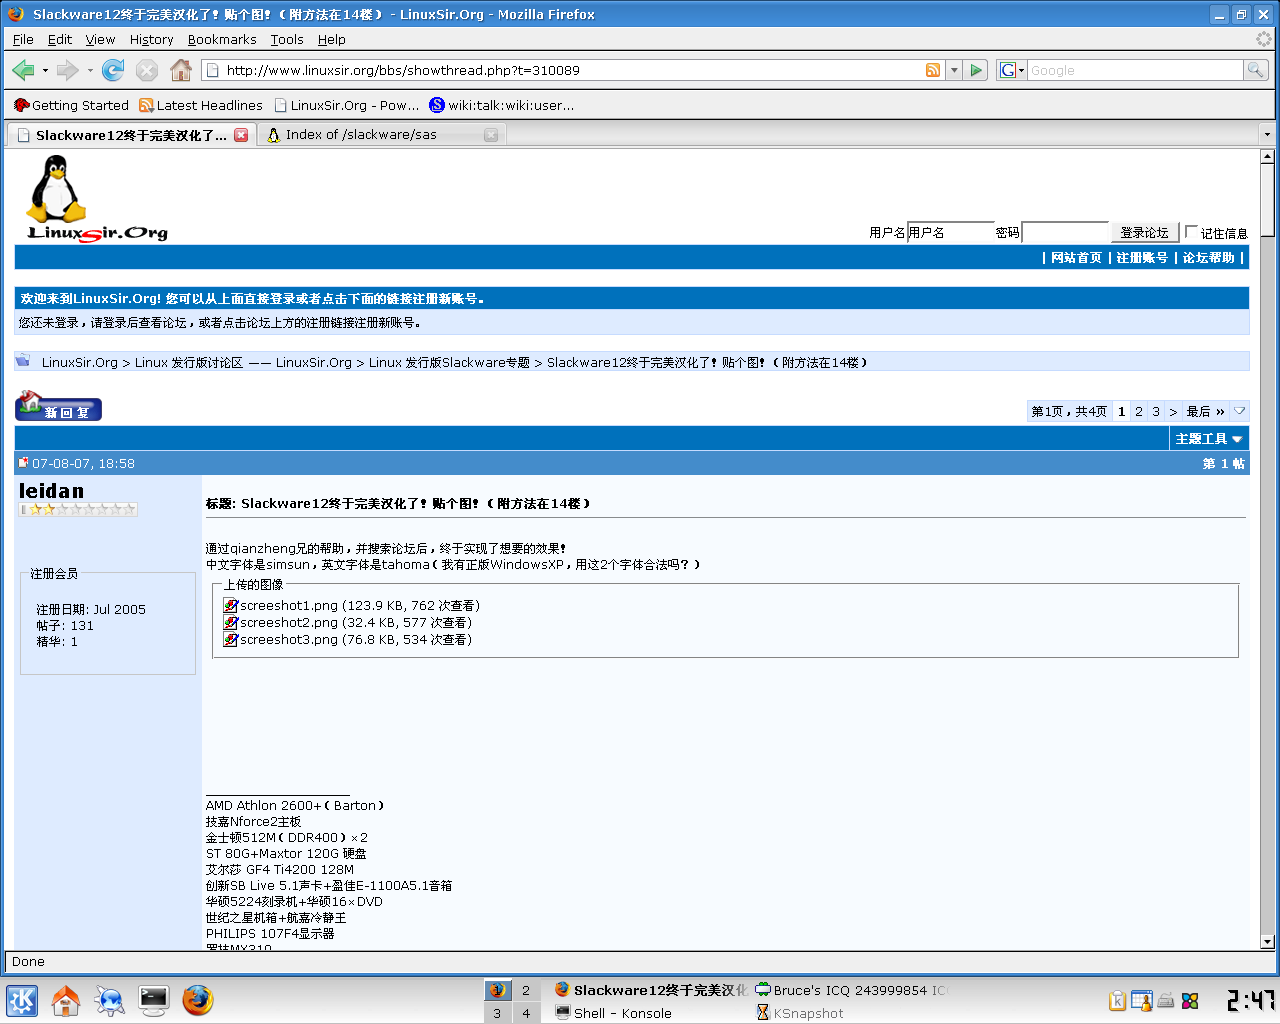Click the vertical scrollbar down arrow
Image resolution: width=1280 pixels, height=1024 pixels.
point(1267,941)
